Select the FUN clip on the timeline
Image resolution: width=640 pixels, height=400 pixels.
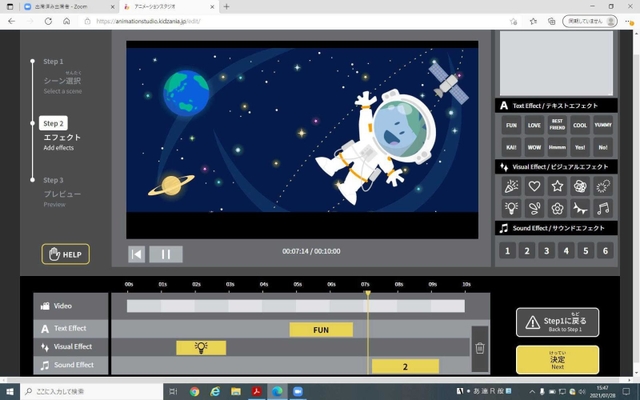coord(321,329)
